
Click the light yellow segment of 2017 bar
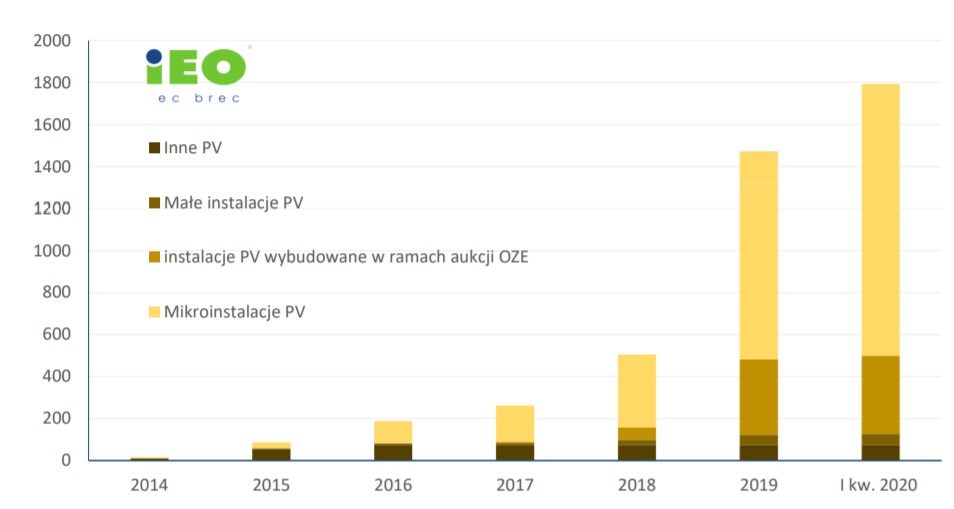(x=515, y=423)
